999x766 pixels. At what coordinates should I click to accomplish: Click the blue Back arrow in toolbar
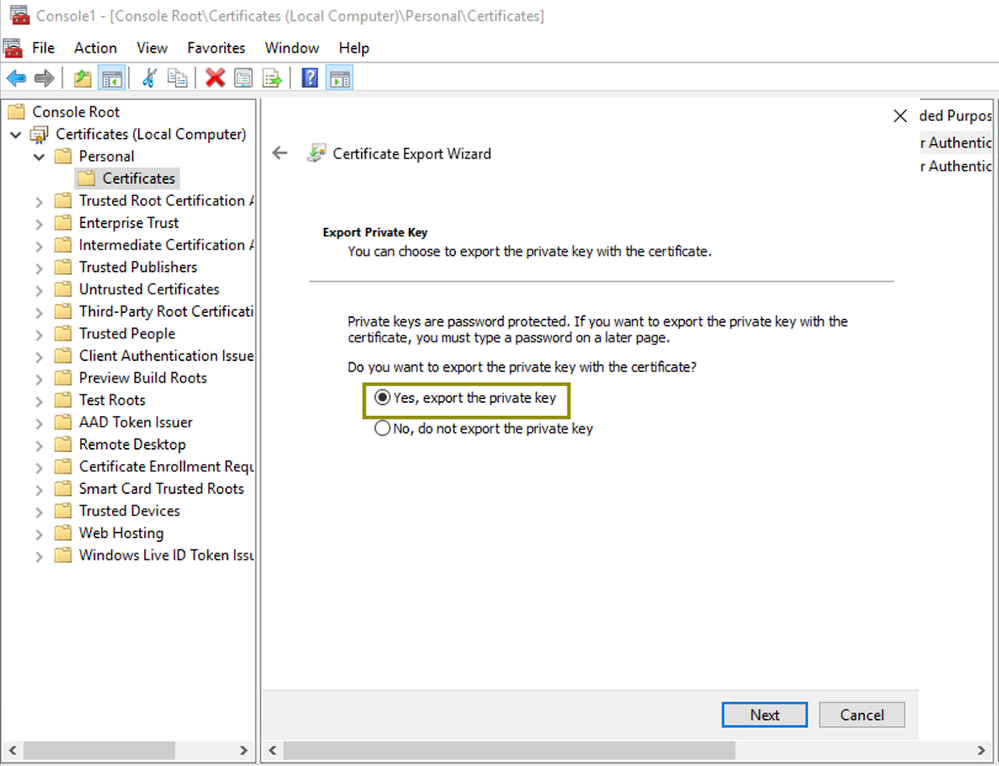(x=17, y=78)
